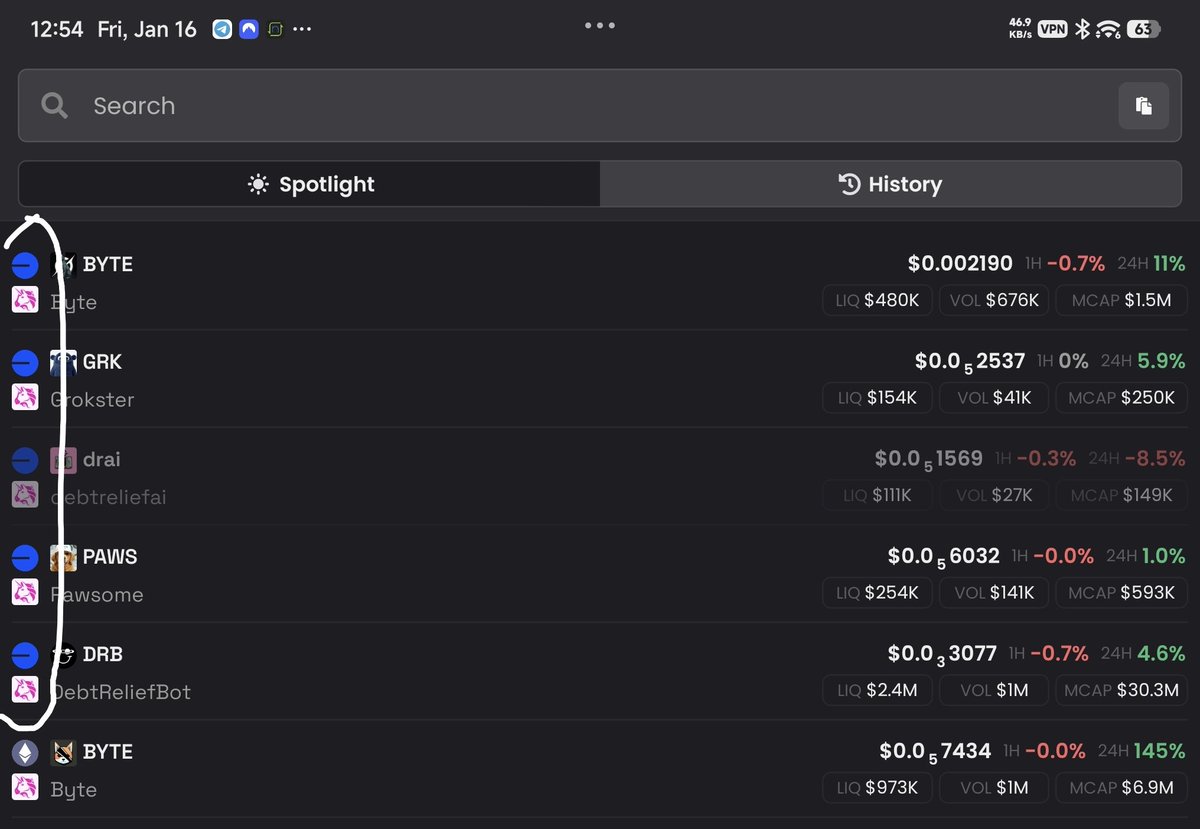Click the GRK token logo
1200x829 pixels.
click(63, 363)
